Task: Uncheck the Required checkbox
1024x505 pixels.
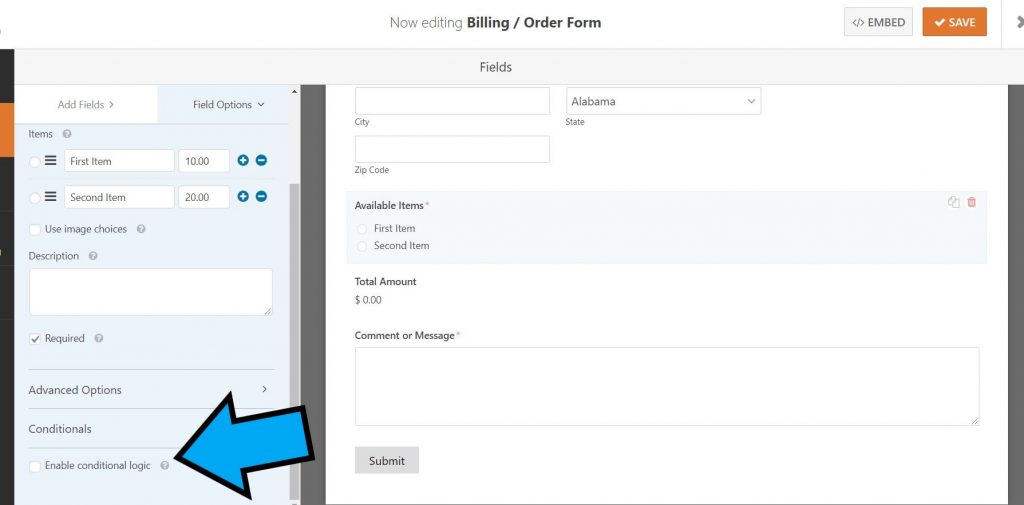Action: pos(35,338)
